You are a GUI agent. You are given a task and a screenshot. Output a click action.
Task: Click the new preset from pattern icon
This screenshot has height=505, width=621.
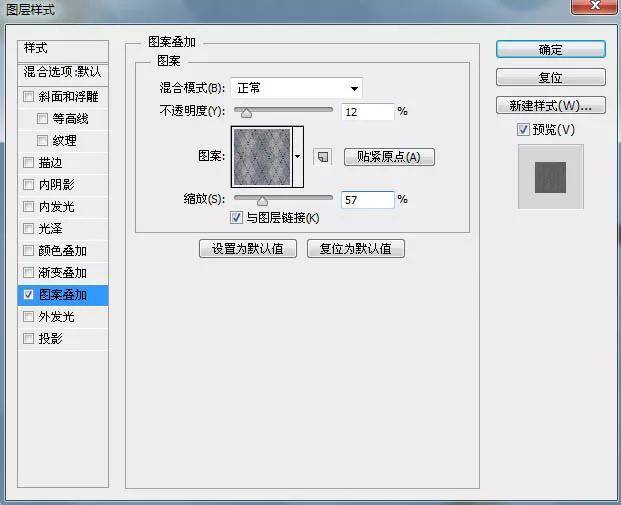point(322,157)
